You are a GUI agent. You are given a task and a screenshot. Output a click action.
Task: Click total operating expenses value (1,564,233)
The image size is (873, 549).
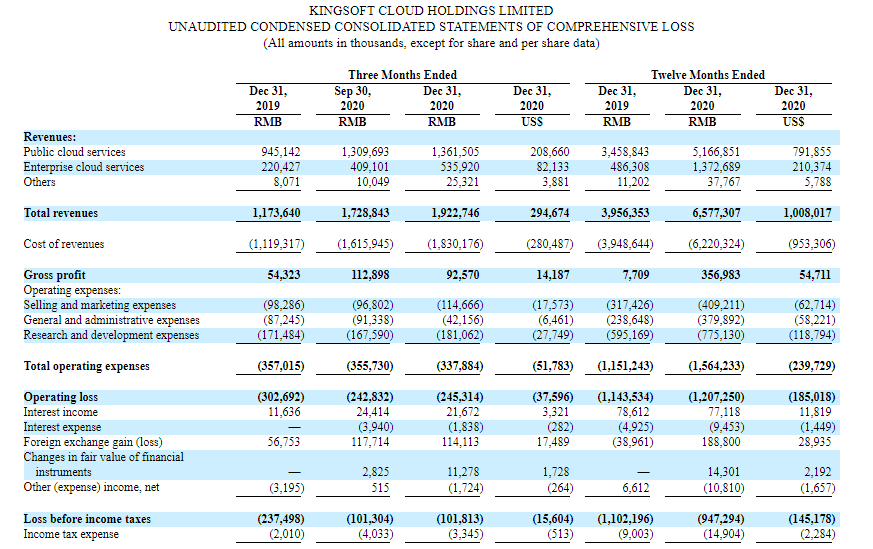[x=717, y=366]
